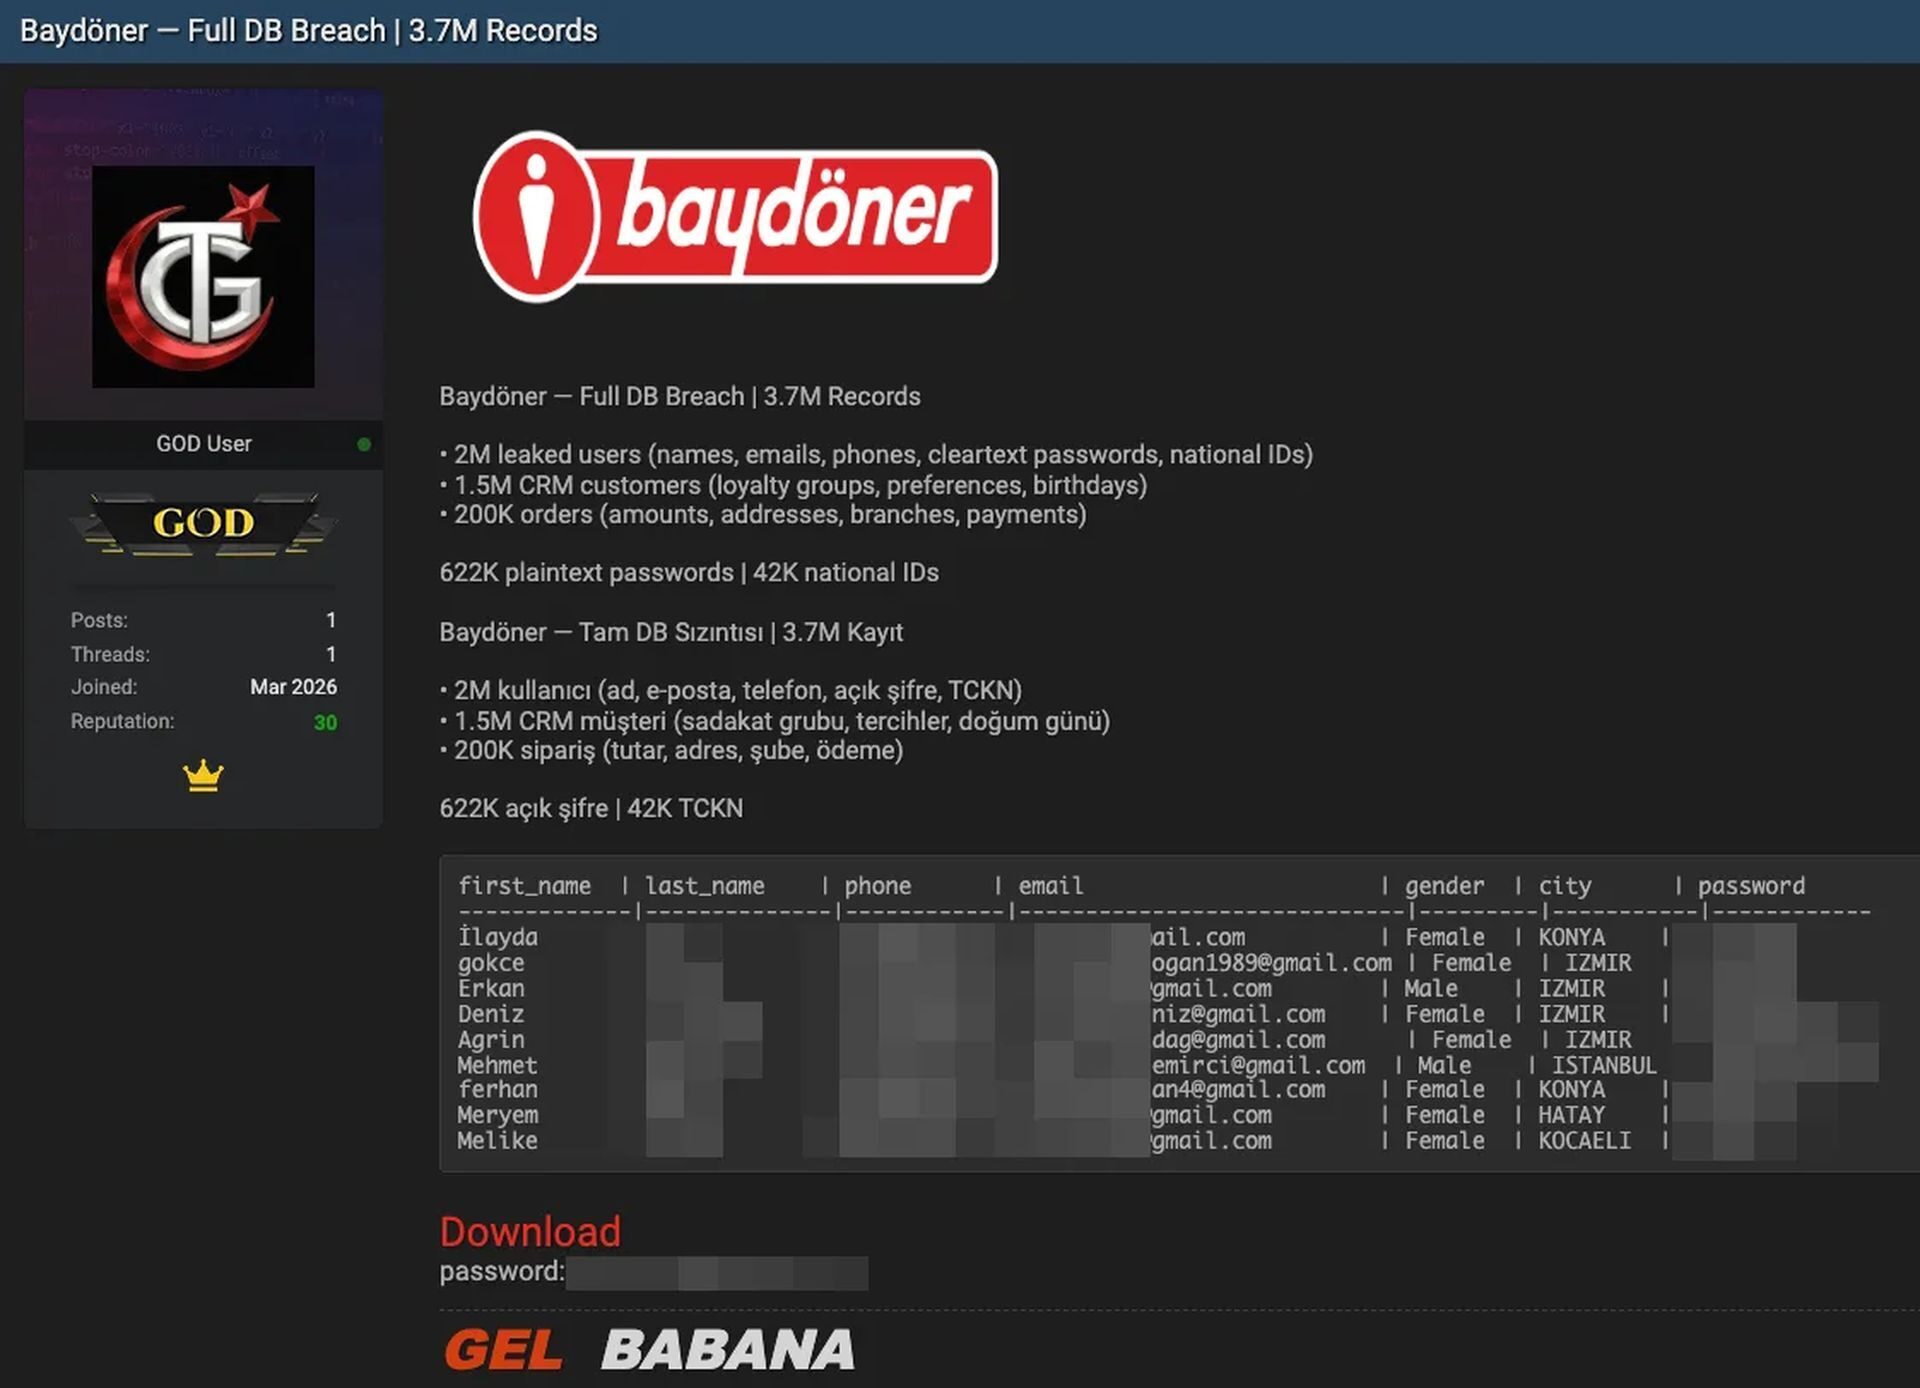Viewport: 1920px width, 1388px height.
Task: Click the email column header
Action: (x=1050, y=886)
